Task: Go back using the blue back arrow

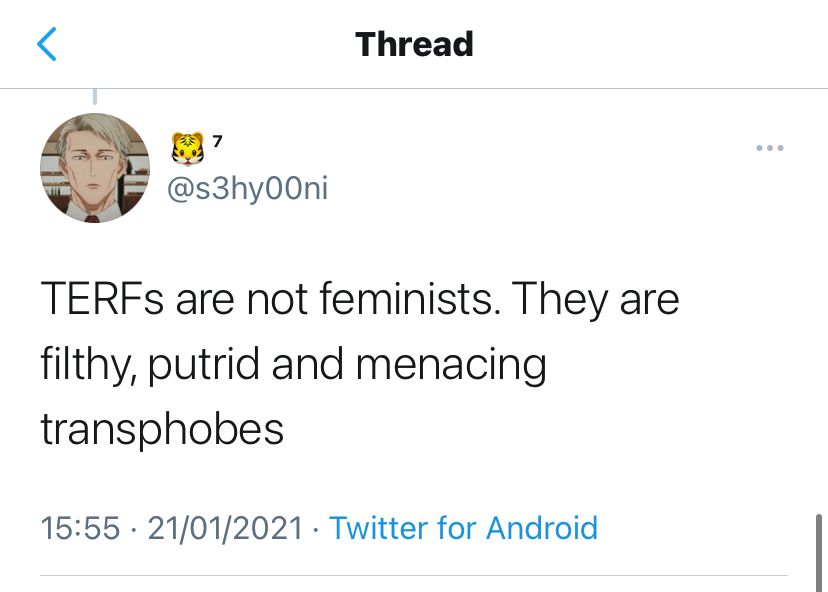Action: pyautogui.click(x=47, y=44)
